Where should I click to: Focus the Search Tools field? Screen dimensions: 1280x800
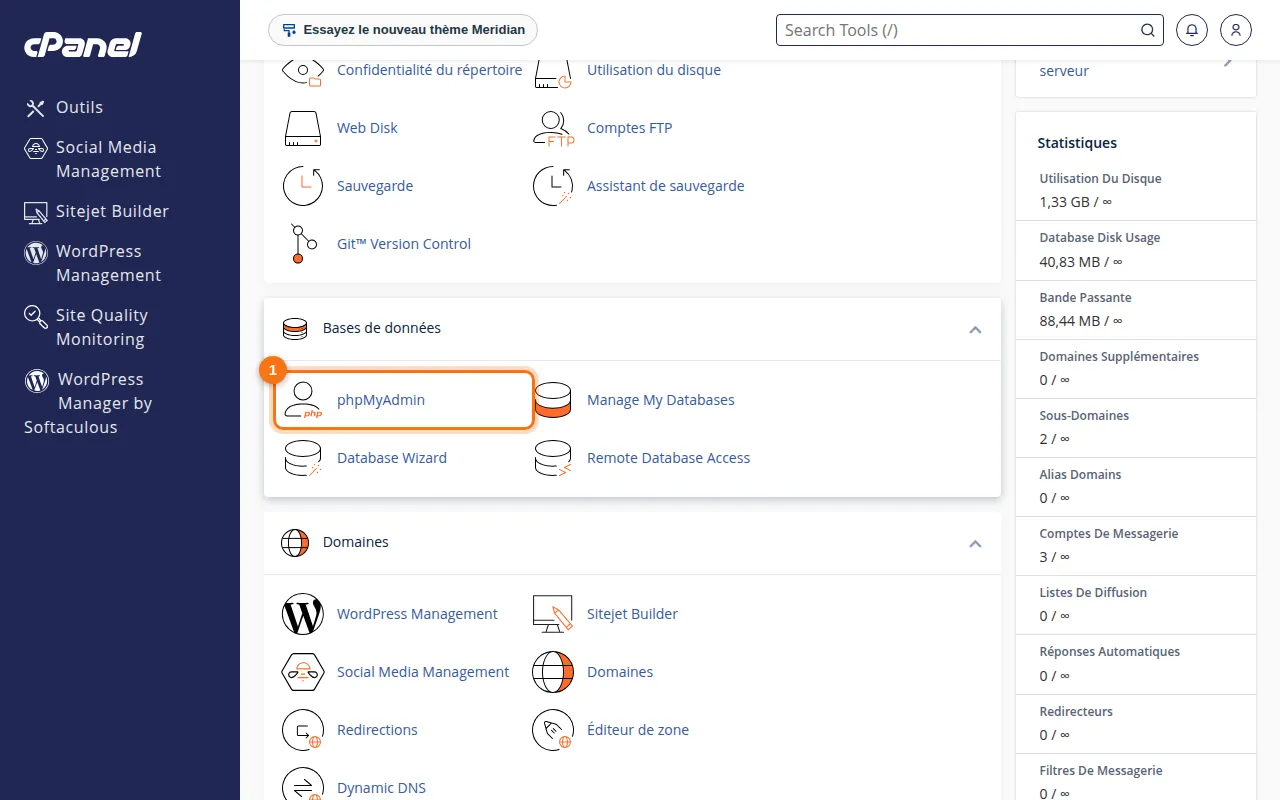coord(970,30)
